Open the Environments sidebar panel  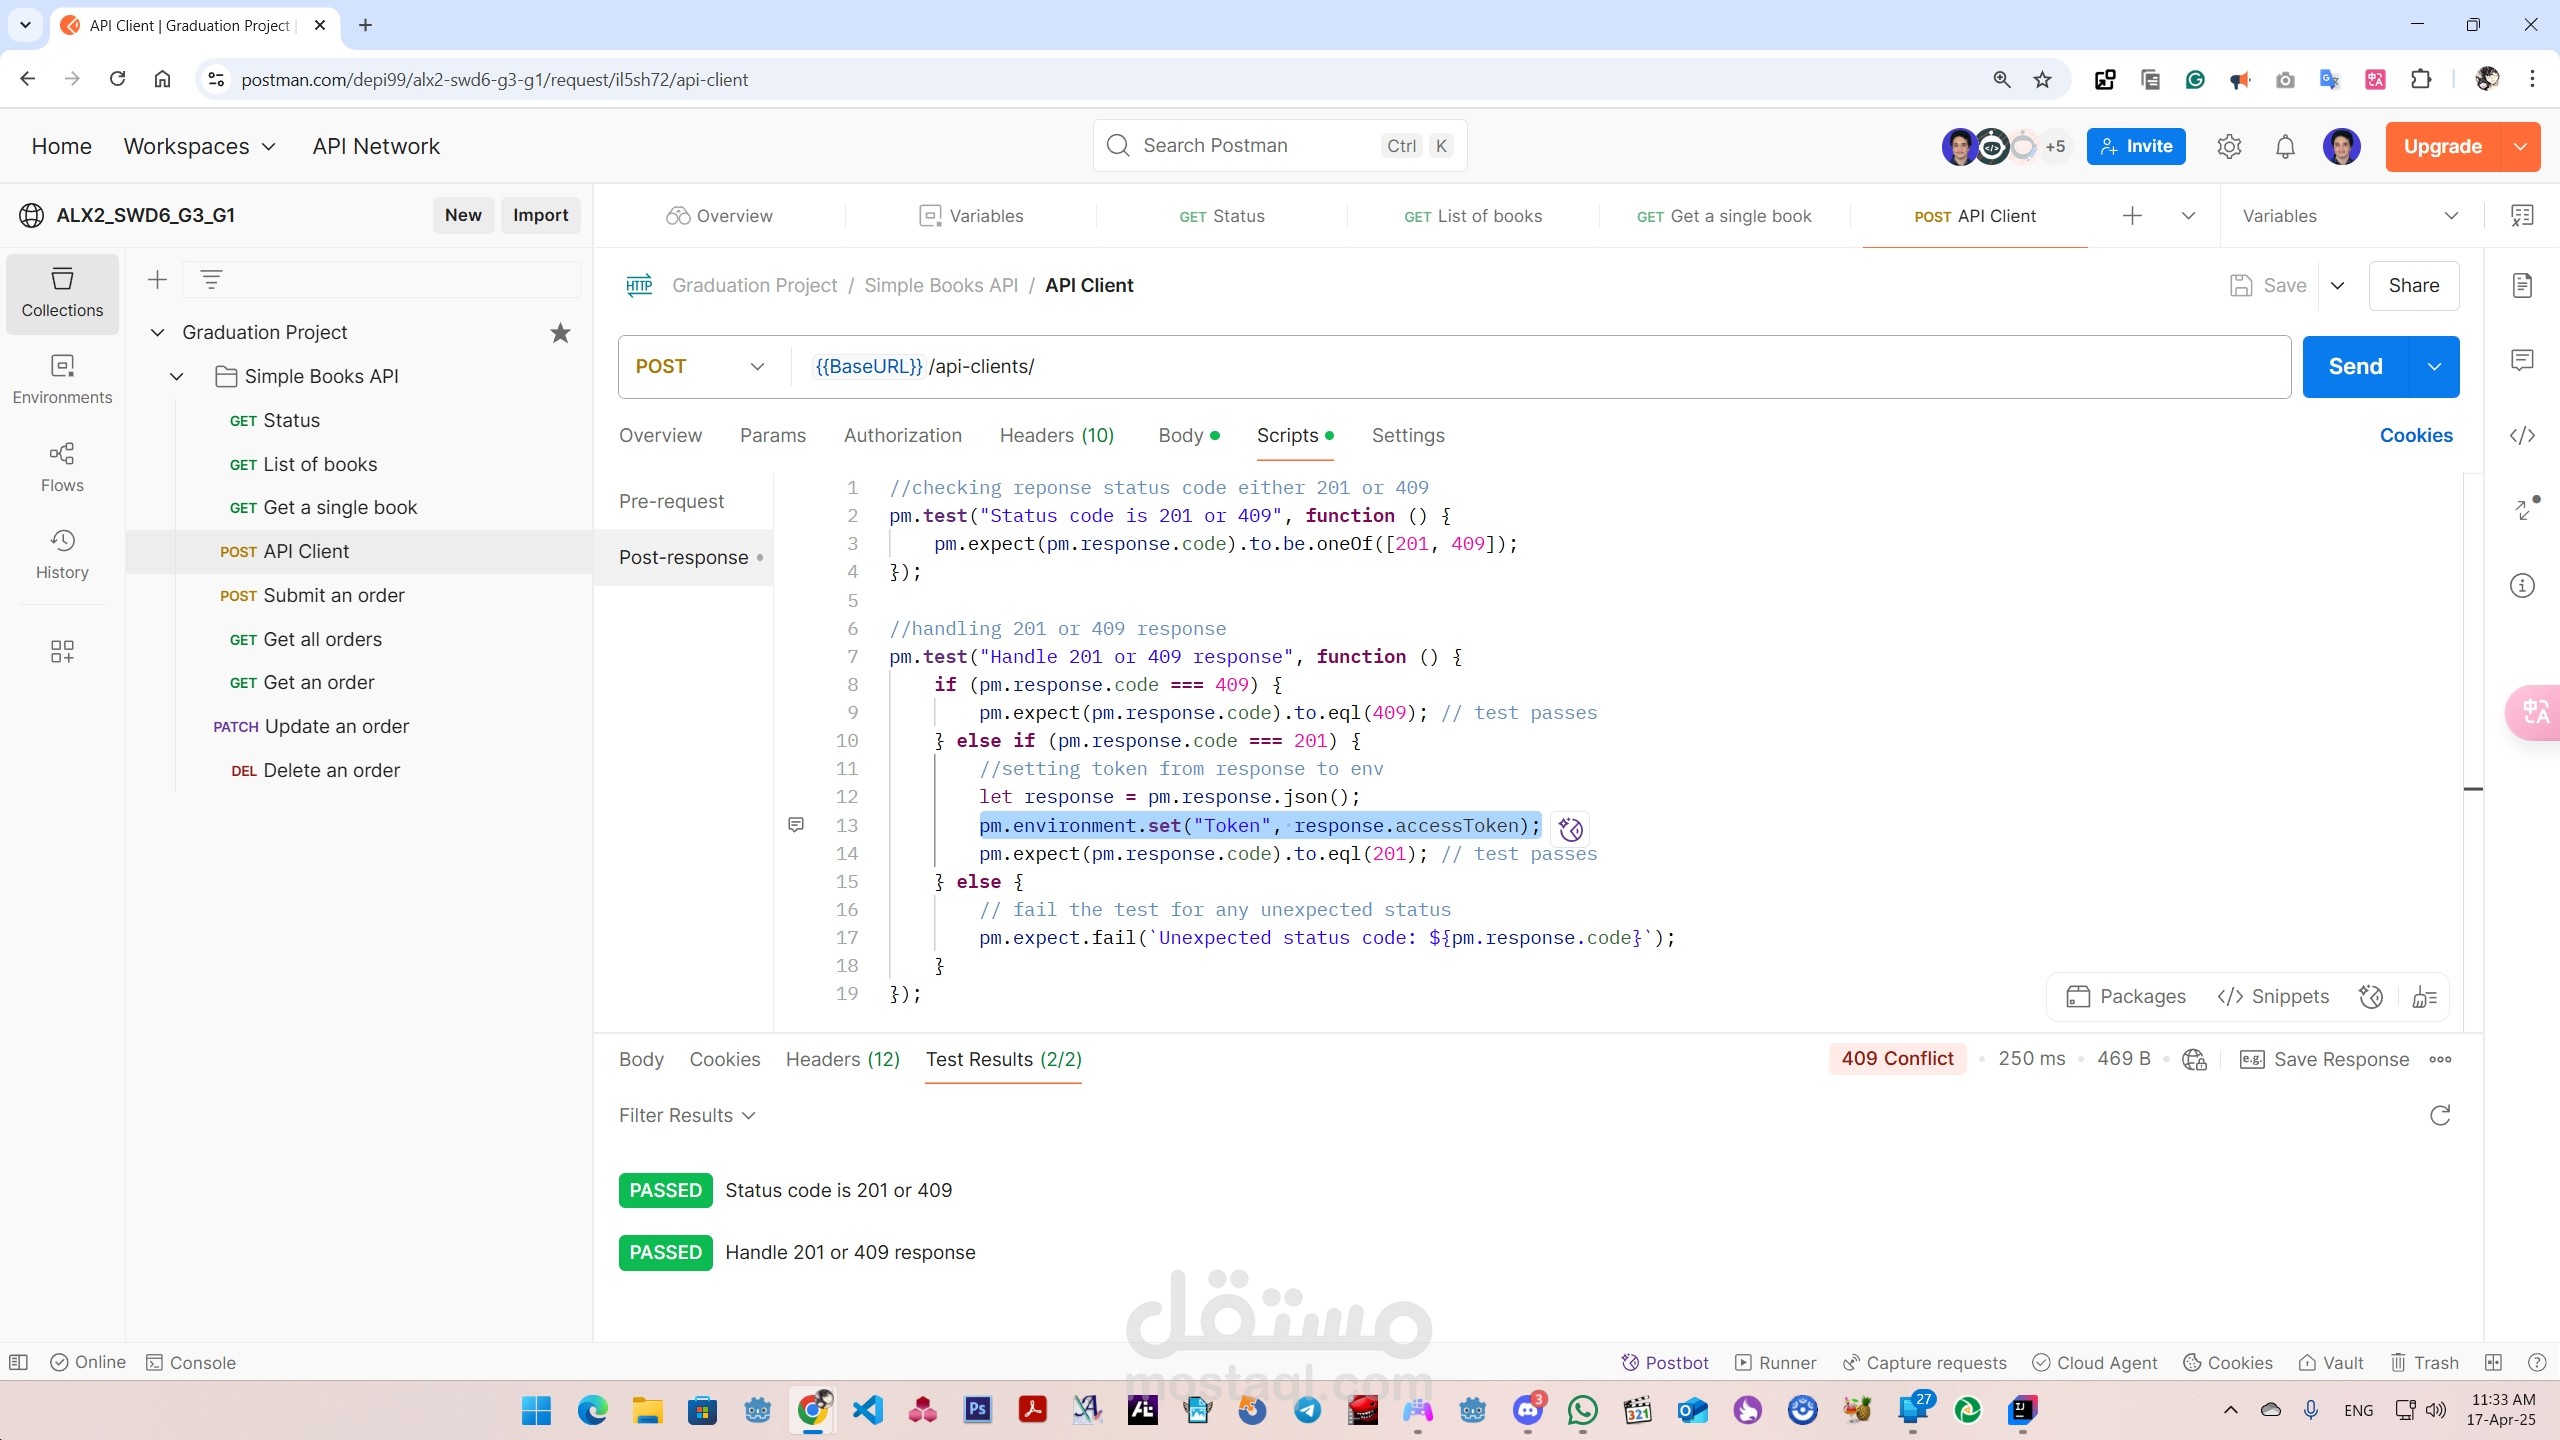tap(62, 379)
